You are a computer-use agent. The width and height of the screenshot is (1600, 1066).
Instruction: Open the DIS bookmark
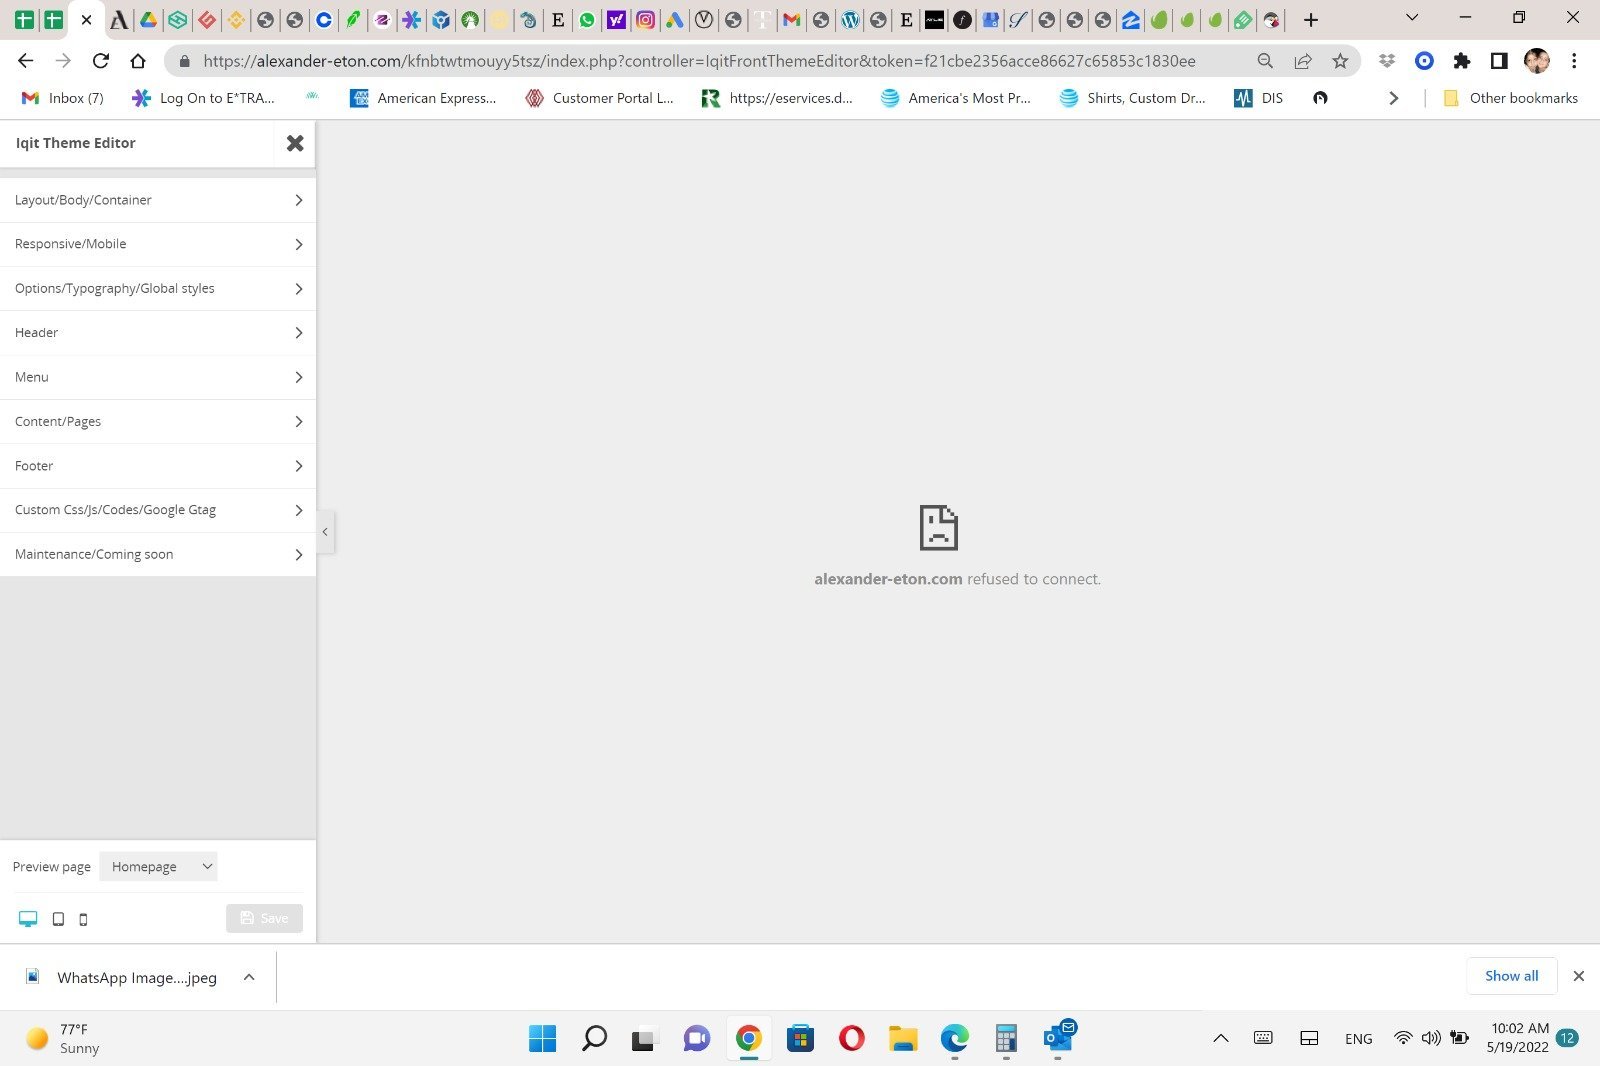[1259, 98]
